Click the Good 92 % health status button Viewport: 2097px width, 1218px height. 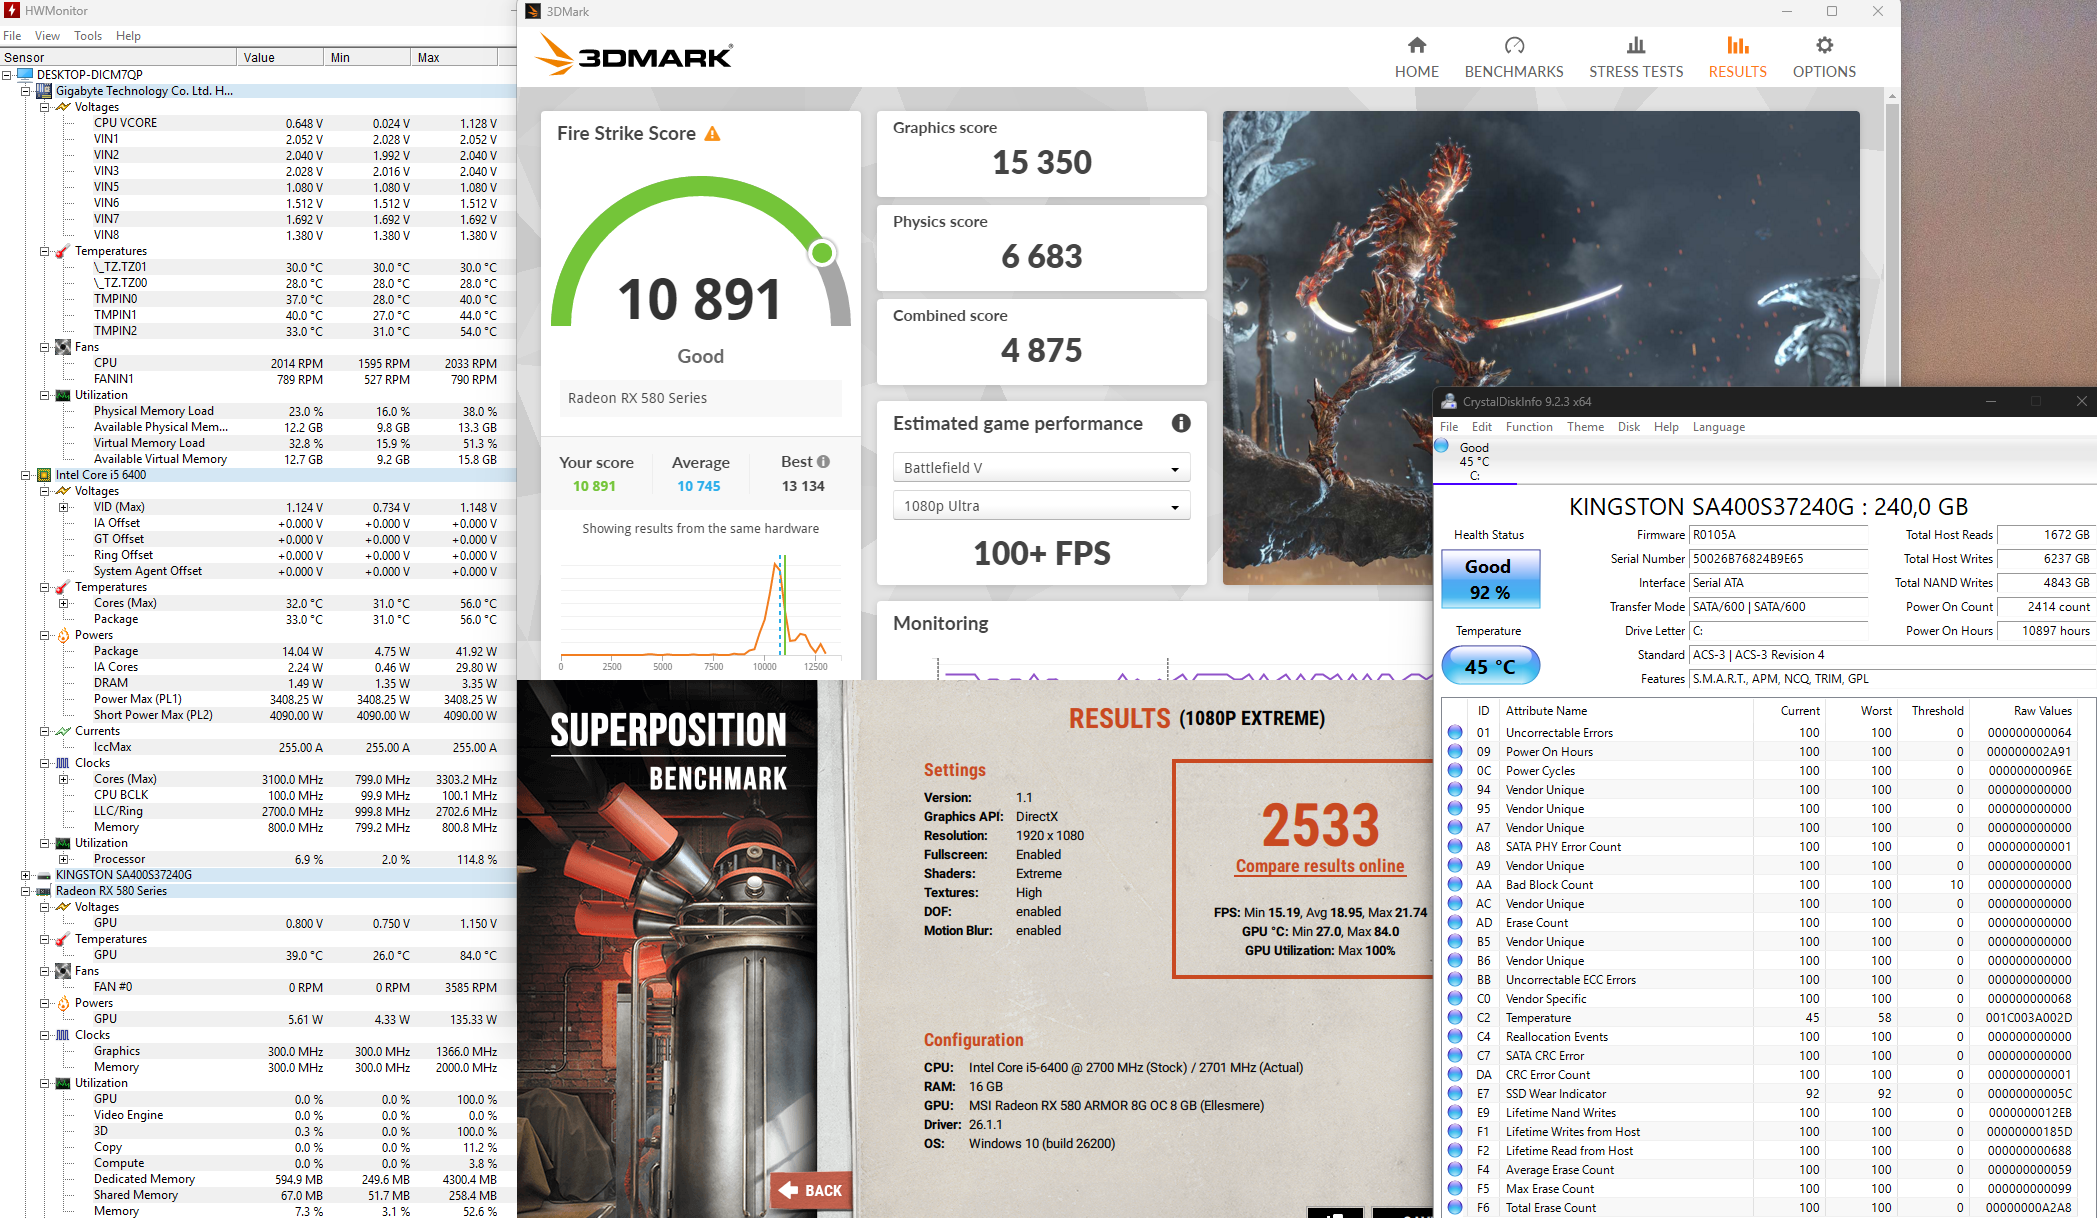point(1489,579)
